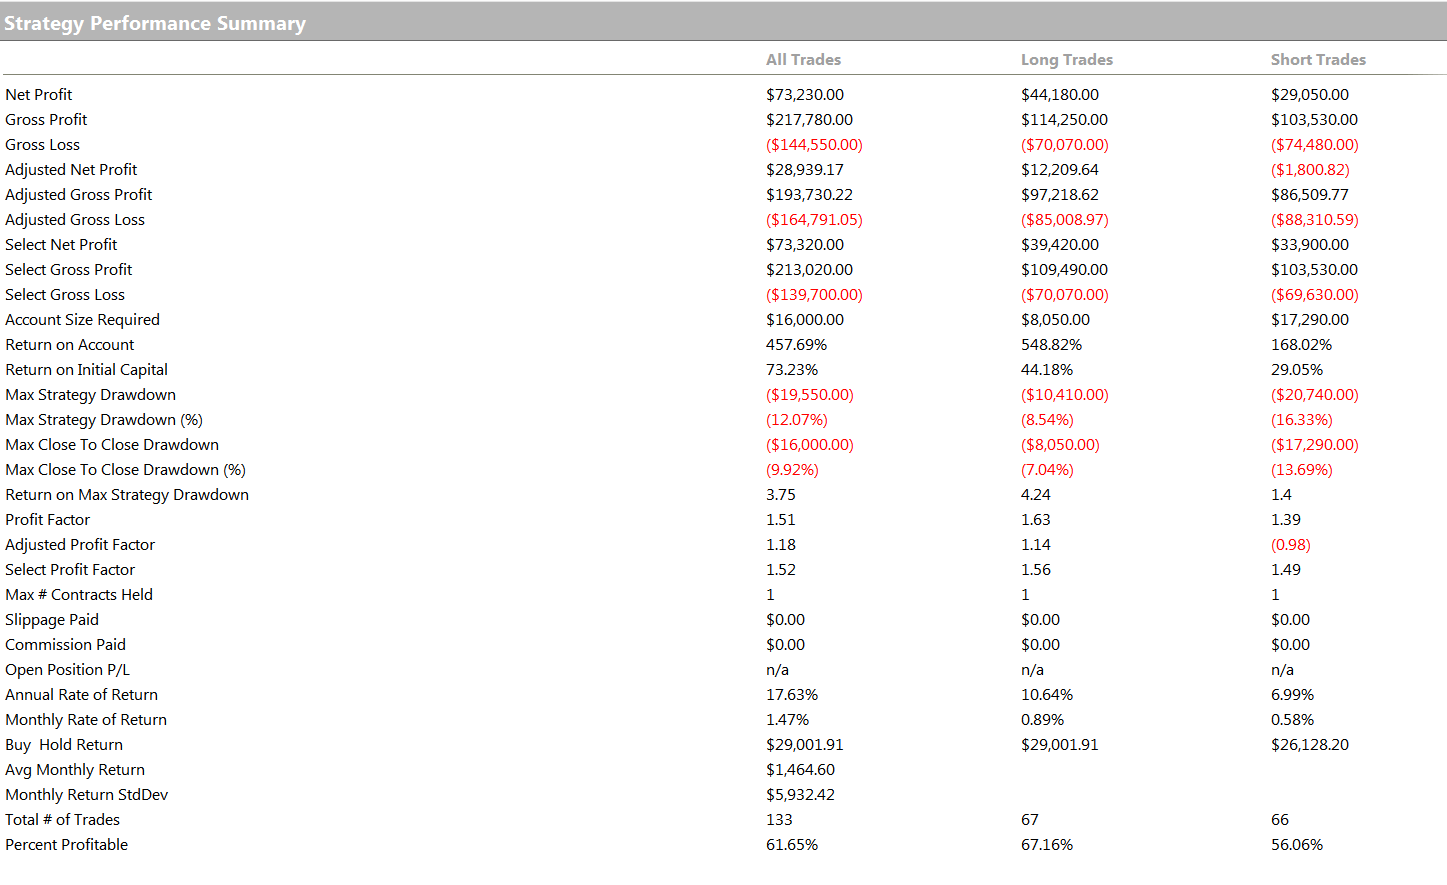Click the Profit Factor value 1.51
This screenshot has height=885, width=1447.
(781, 520)
